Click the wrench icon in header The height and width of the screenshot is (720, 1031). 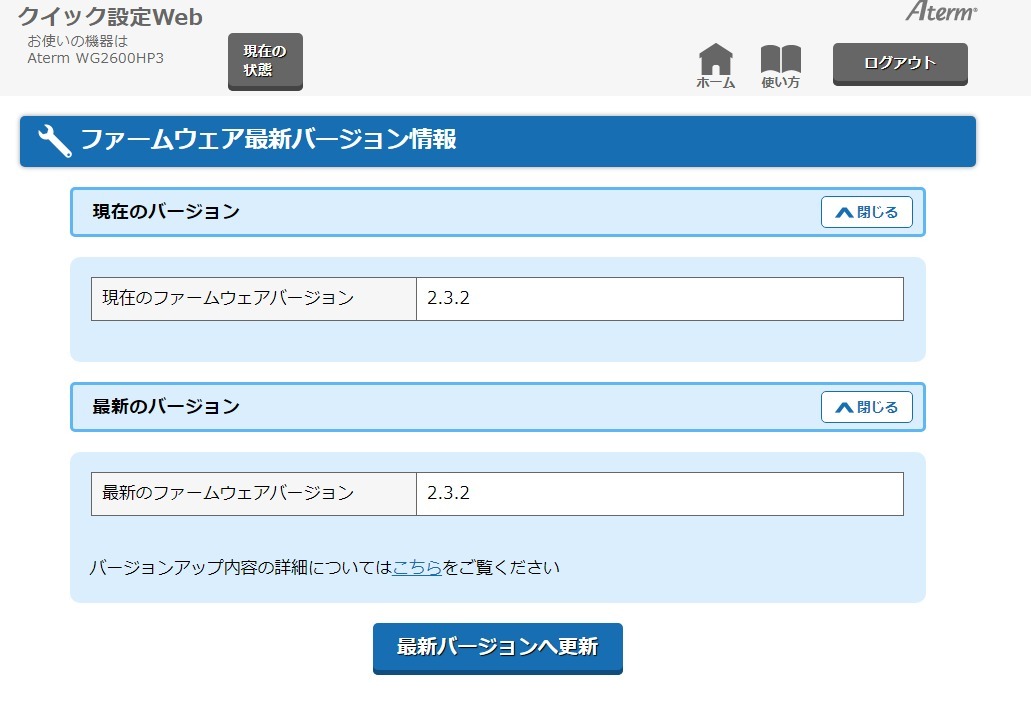[x=55, y=141]
